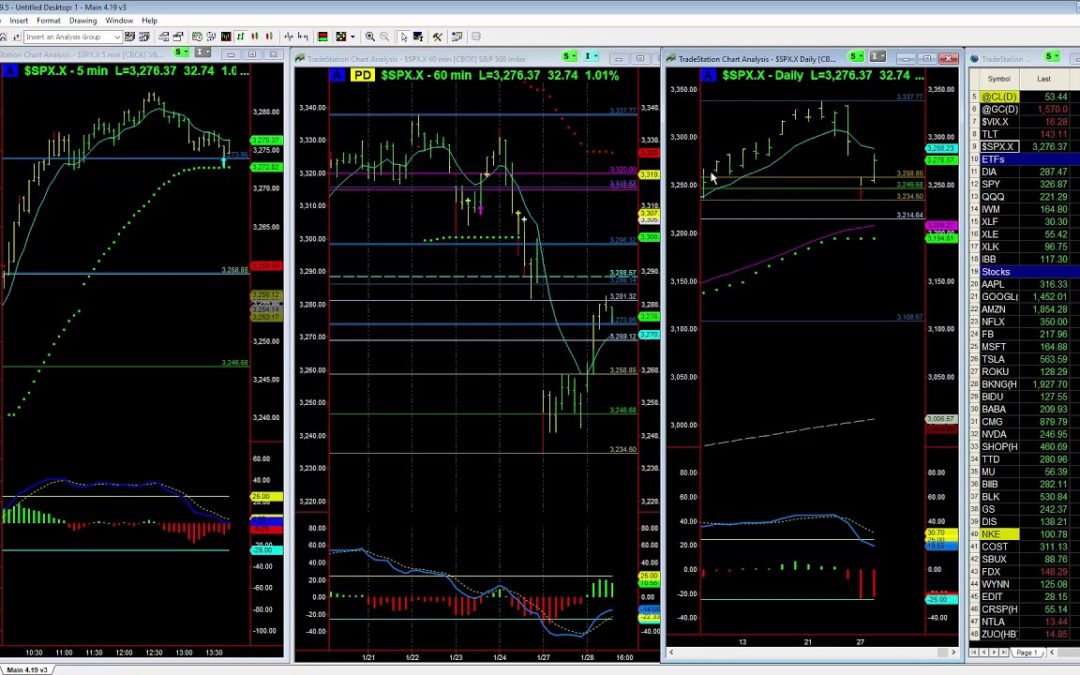Click the icon left of OHLC bar toggle's black chart

211,37
